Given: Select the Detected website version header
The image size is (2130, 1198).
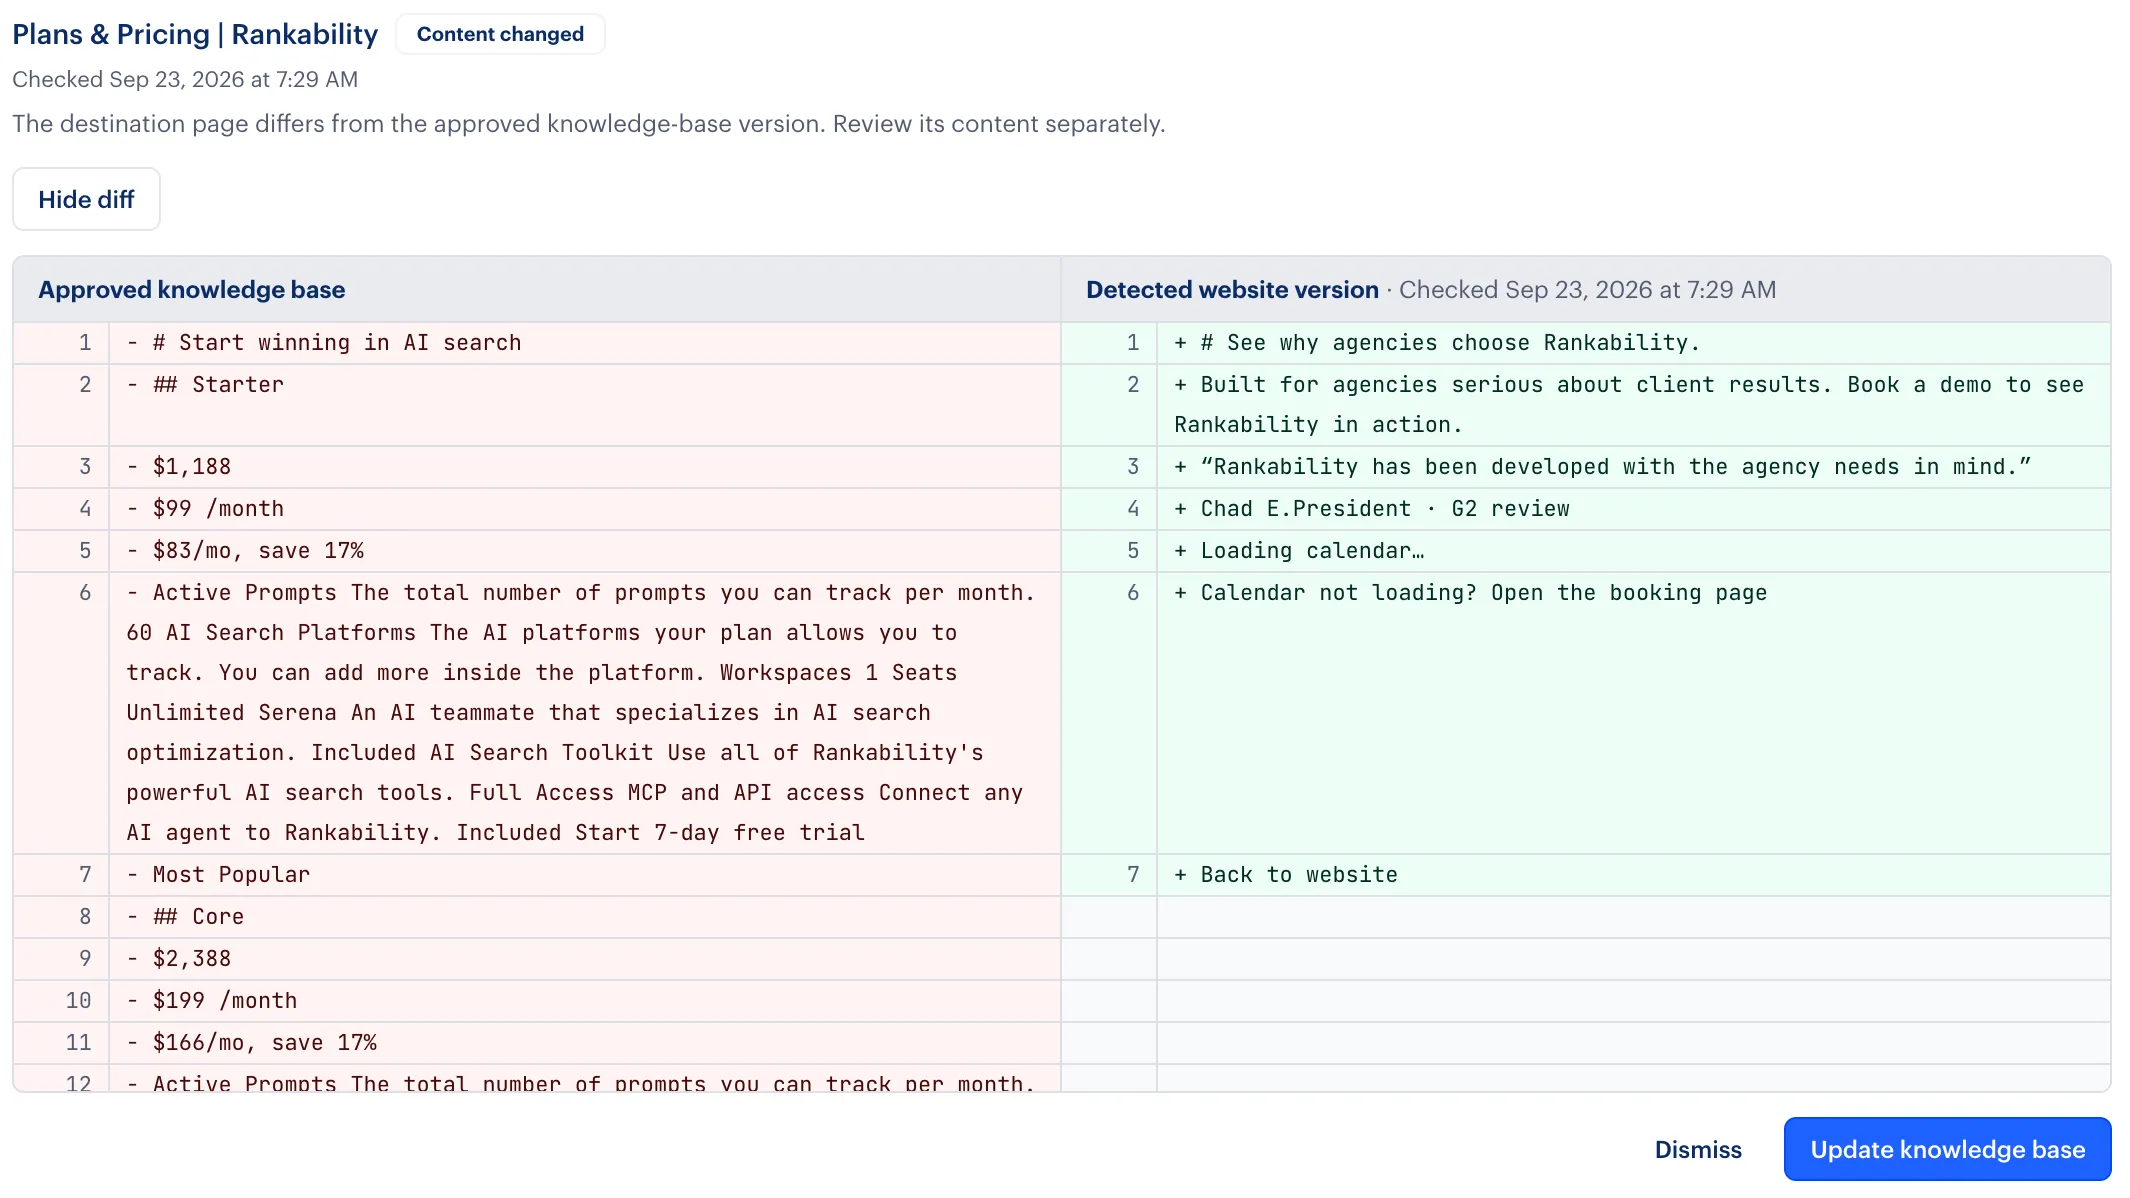Looking at the screenshot, I should [1232, 289].
